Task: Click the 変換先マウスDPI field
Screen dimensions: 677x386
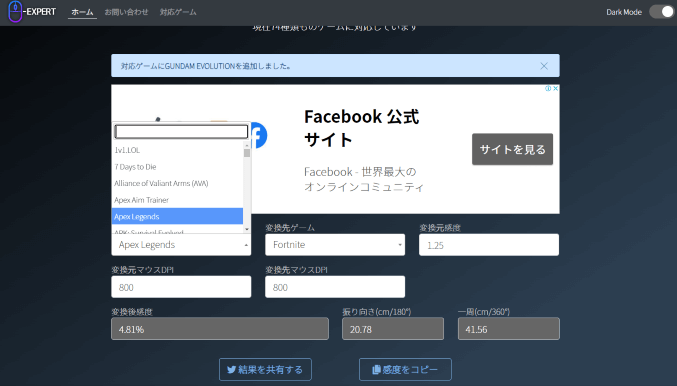Action: pos(335,287)
